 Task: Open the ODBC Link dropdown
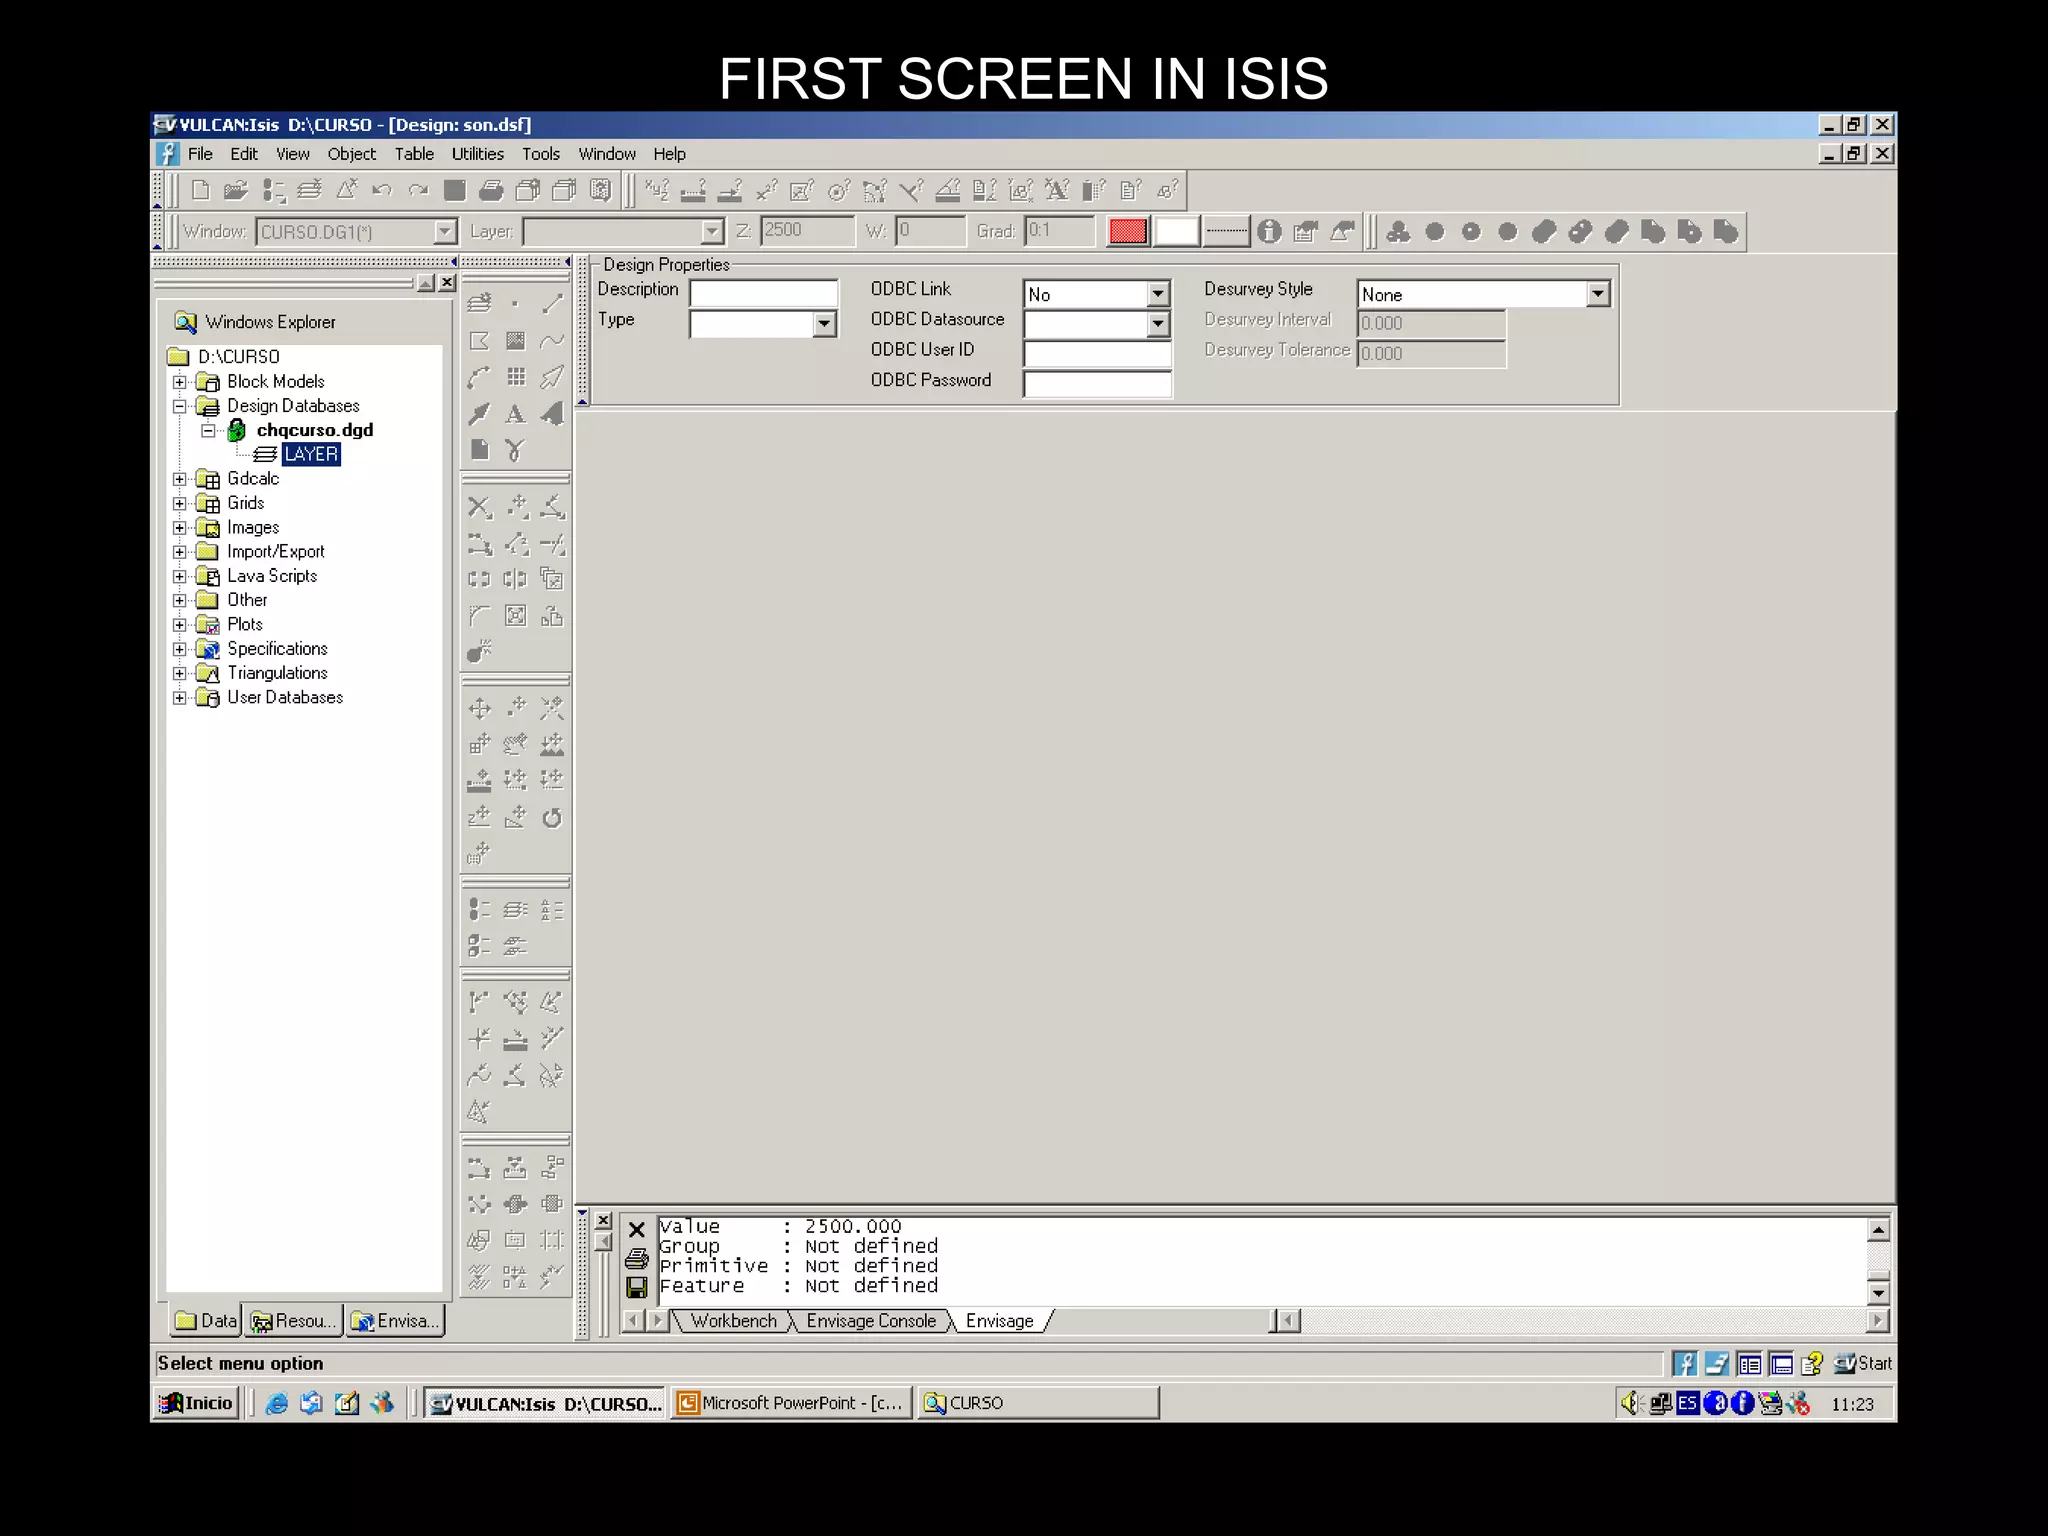(x=1158, y=294)
